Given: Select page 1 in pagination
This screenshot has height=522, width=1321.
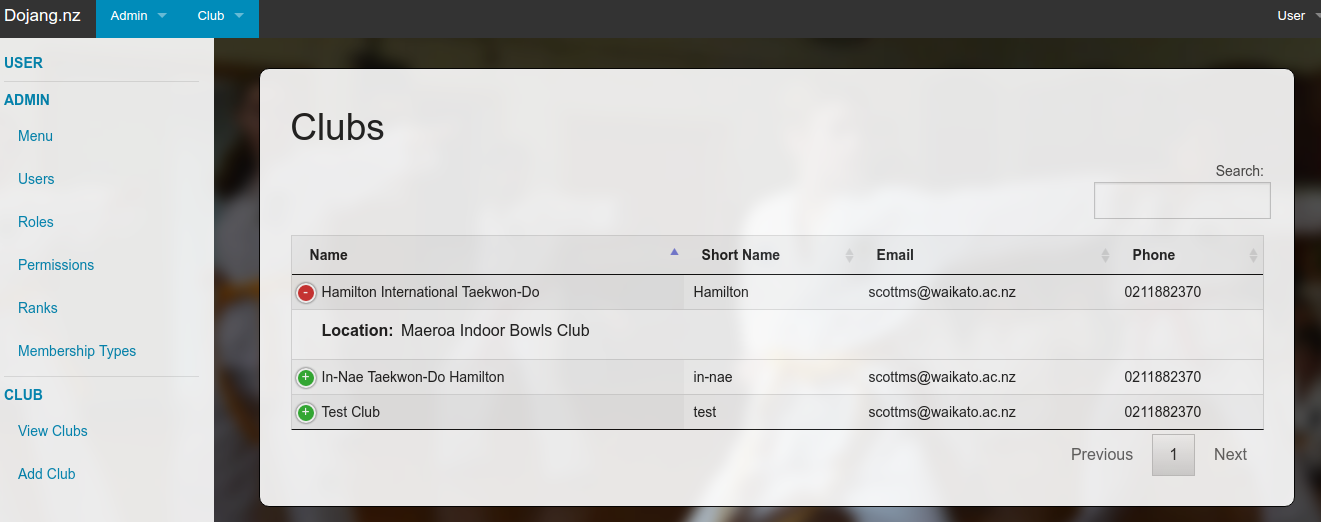Looking at the screenshot, I should pyautogui.click(x=1173, y=454).
